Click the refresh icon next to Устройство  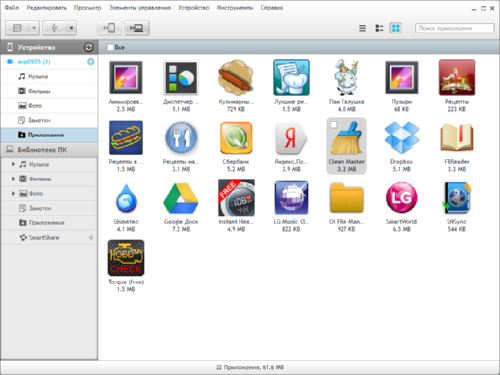pyautogui.click(x=88, y=47)
